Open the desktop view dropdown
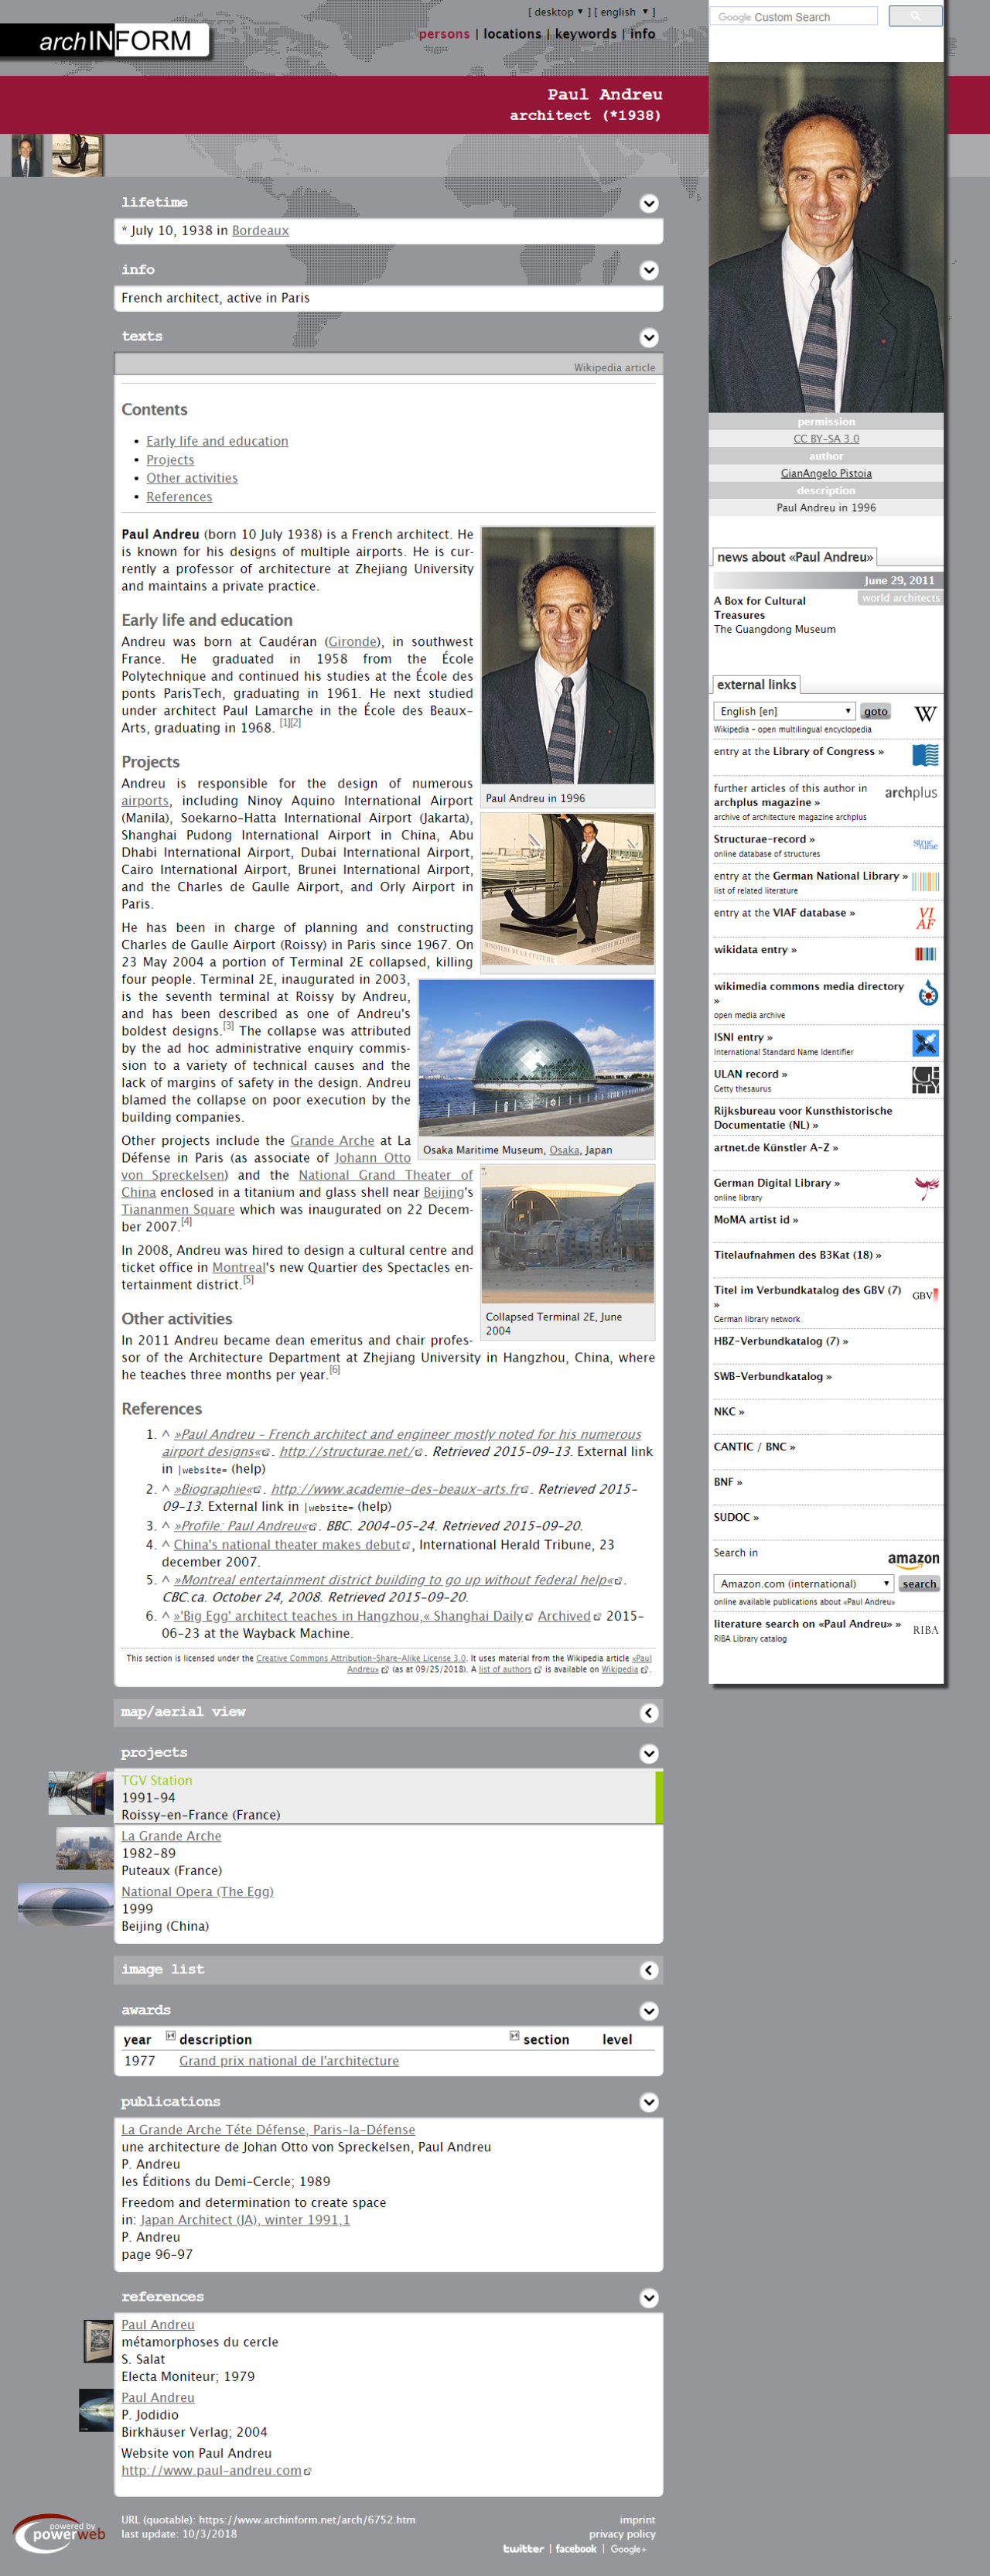Viewport: 990px width, 2576px height. coord(558,12)
